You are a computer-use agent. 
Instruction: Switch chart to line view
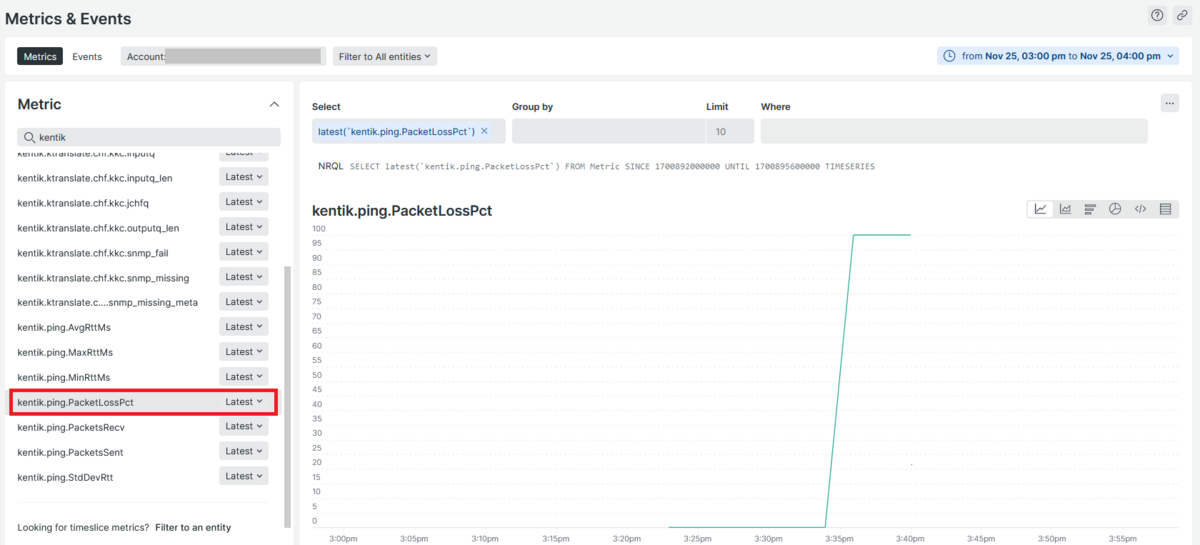pos(1040,209)
